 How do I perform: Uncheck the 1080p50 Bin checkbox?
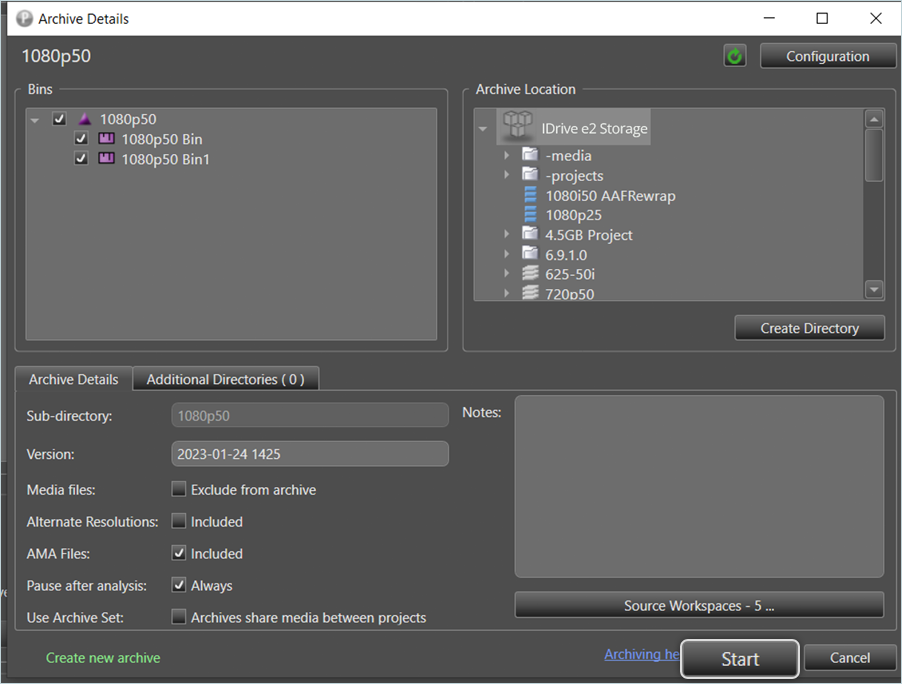(x=81, y=139)
